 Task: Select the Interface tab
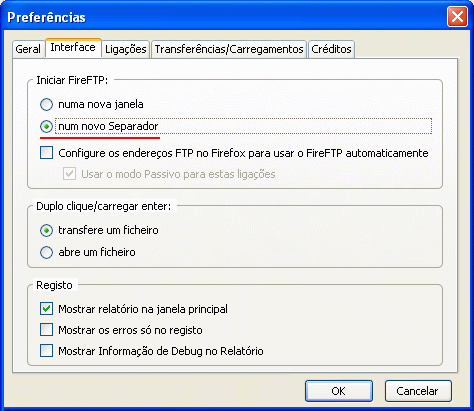73,48
